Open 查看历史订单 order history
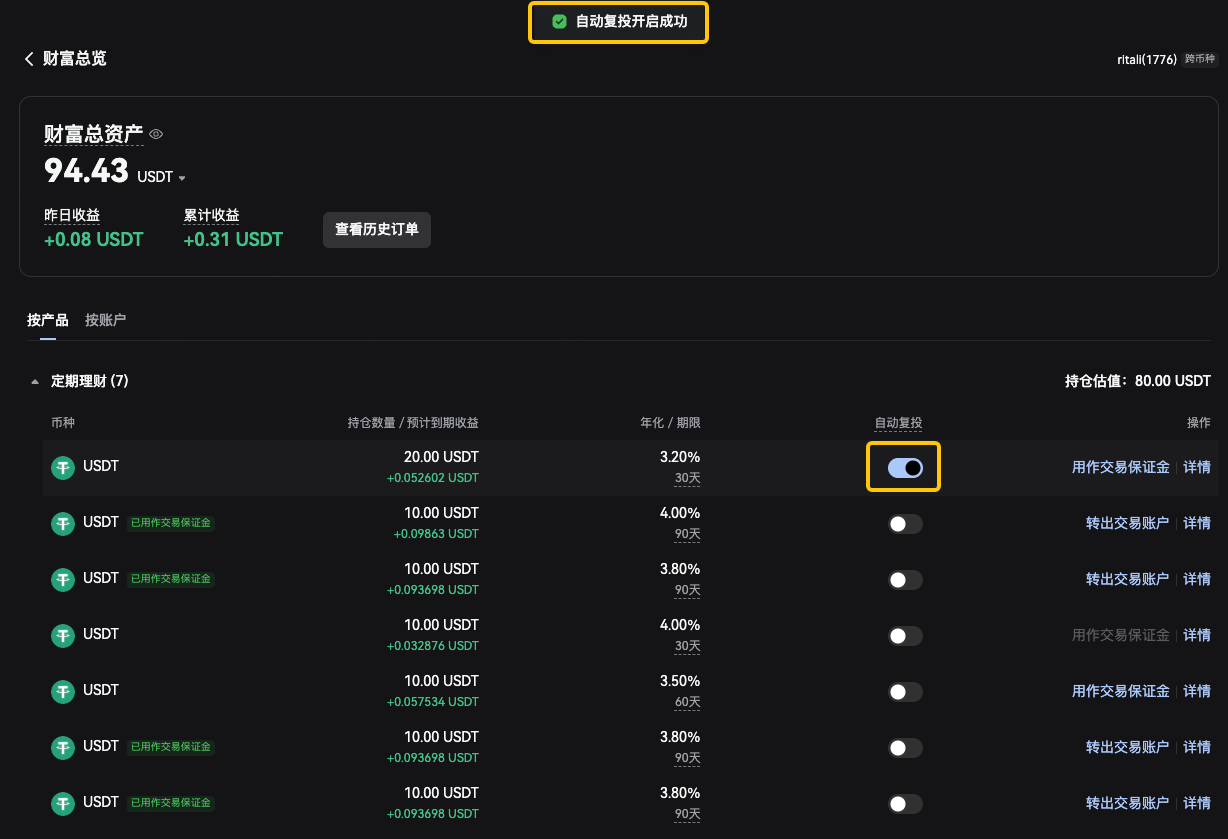This screenshot has width=1228, height=839. pyautogui.click(x=377, y=229)
